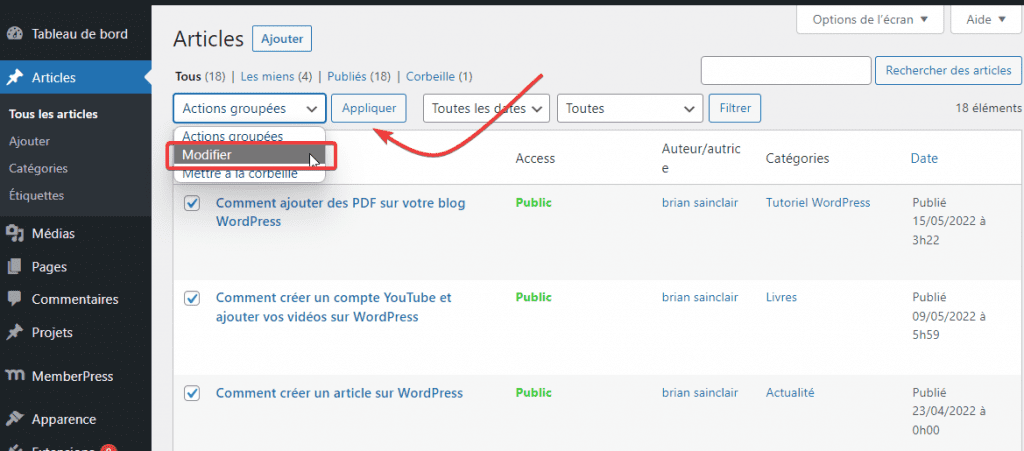Click author brian sainclair on 'créer un article' row
Screen dimensions: 1024x451
700,393
